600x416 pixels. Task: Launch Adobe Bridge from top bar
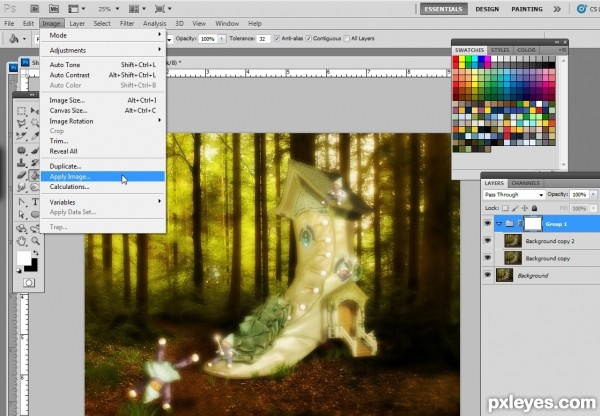(x=34, y=8)
